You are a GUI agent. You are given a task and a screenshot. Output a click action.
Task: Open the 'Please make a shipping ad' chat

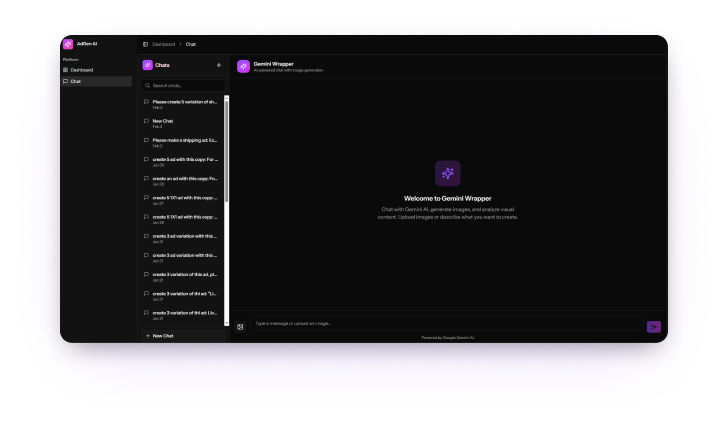[x=184, y=142]
